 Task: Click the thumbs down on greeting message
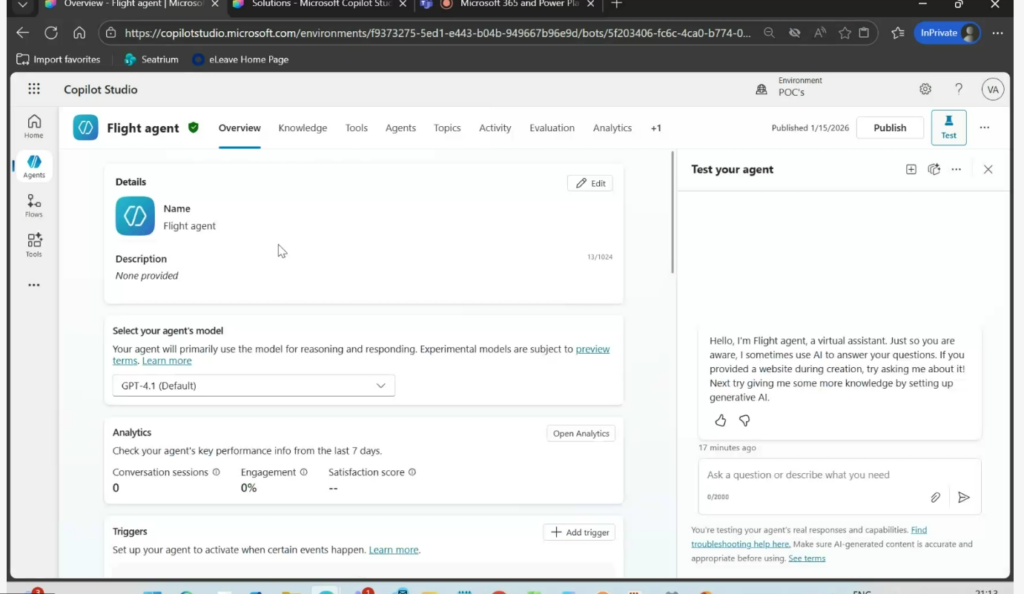744,421
